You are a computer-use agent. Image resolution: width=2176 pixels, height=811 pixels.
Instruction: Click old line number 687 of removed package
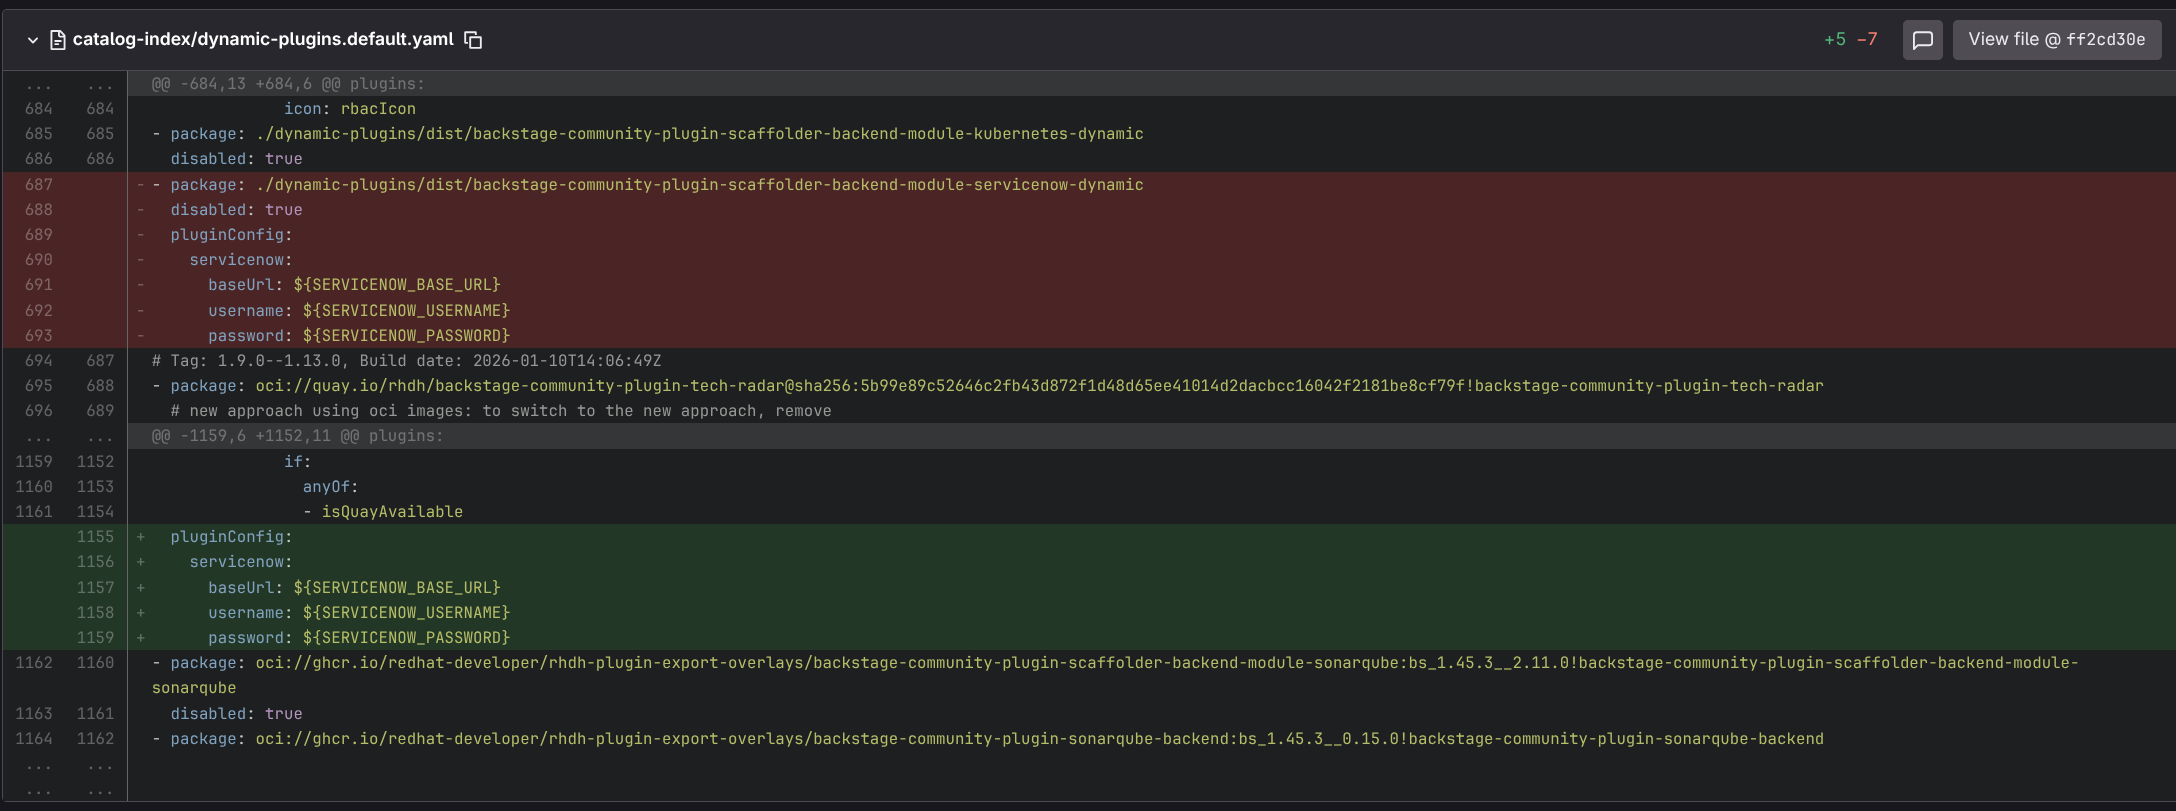(x=39, y=185)
